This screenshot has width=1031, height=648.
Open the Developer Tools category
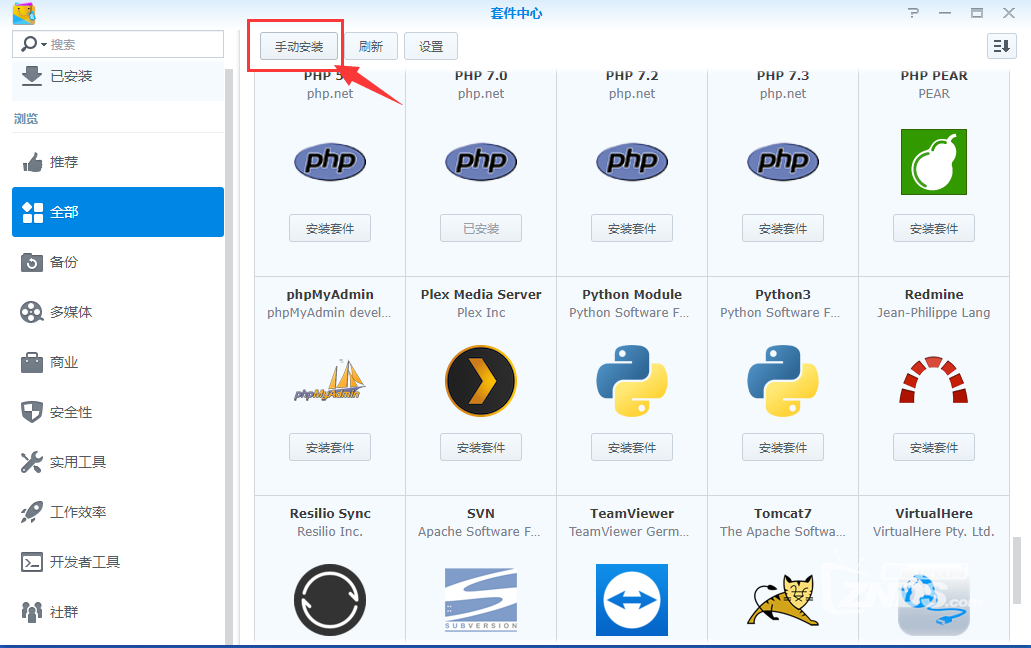pyautogui.click(x=118, y=562)
